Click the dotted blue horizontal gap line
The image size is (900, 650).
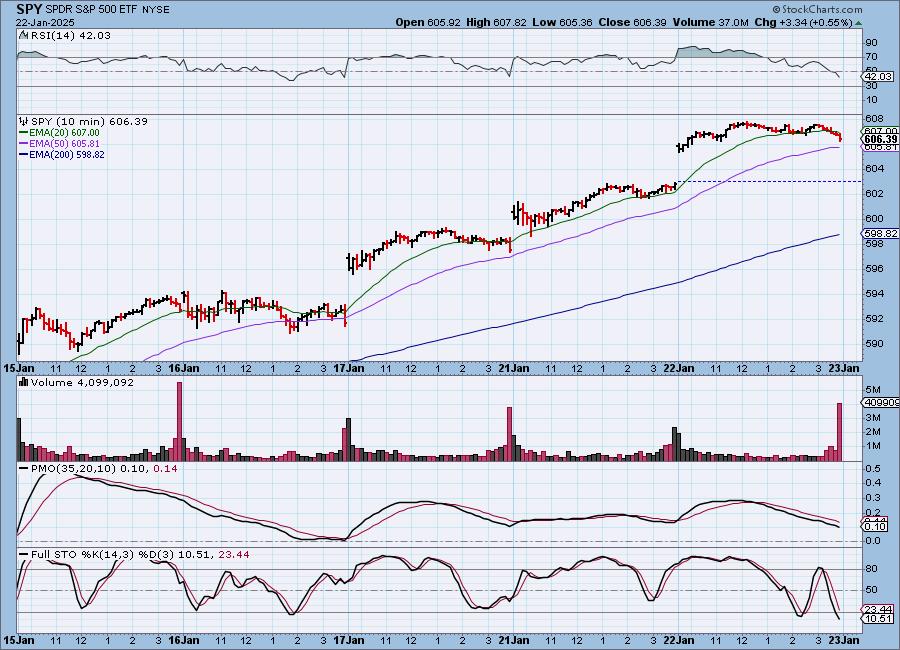click(x=769, y=181)
